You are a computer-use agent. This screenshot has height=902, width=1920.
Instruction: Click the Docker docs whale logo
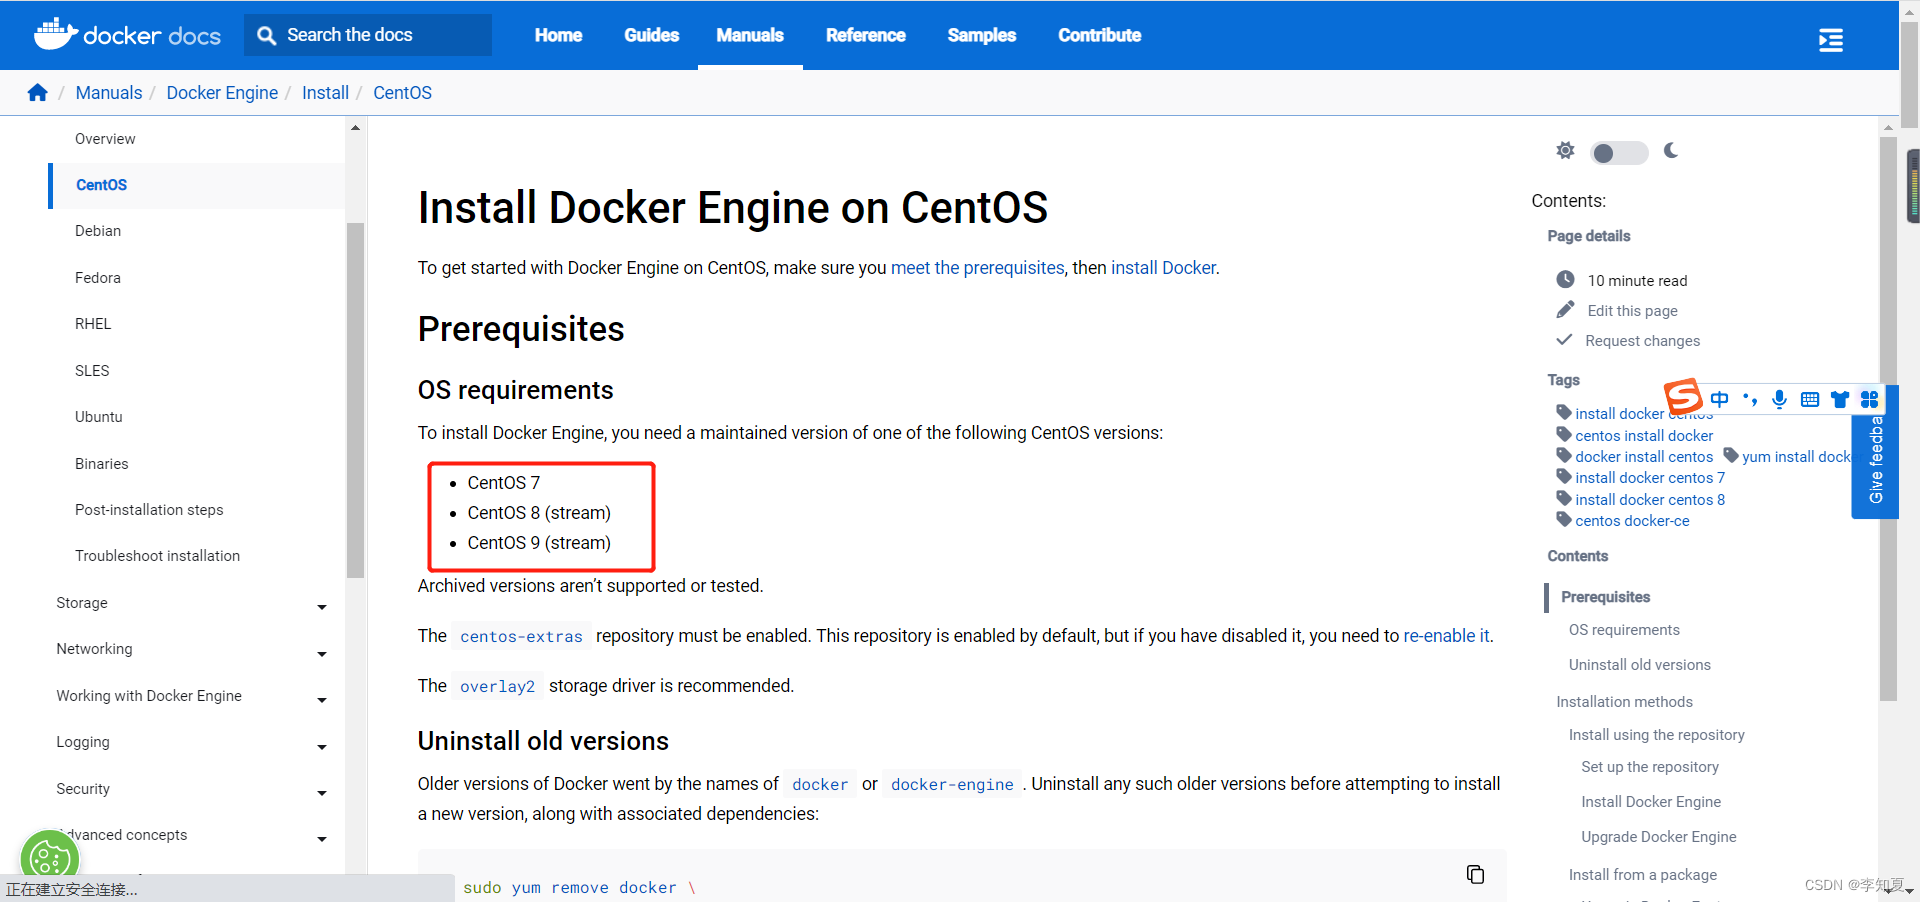[56, 34]
